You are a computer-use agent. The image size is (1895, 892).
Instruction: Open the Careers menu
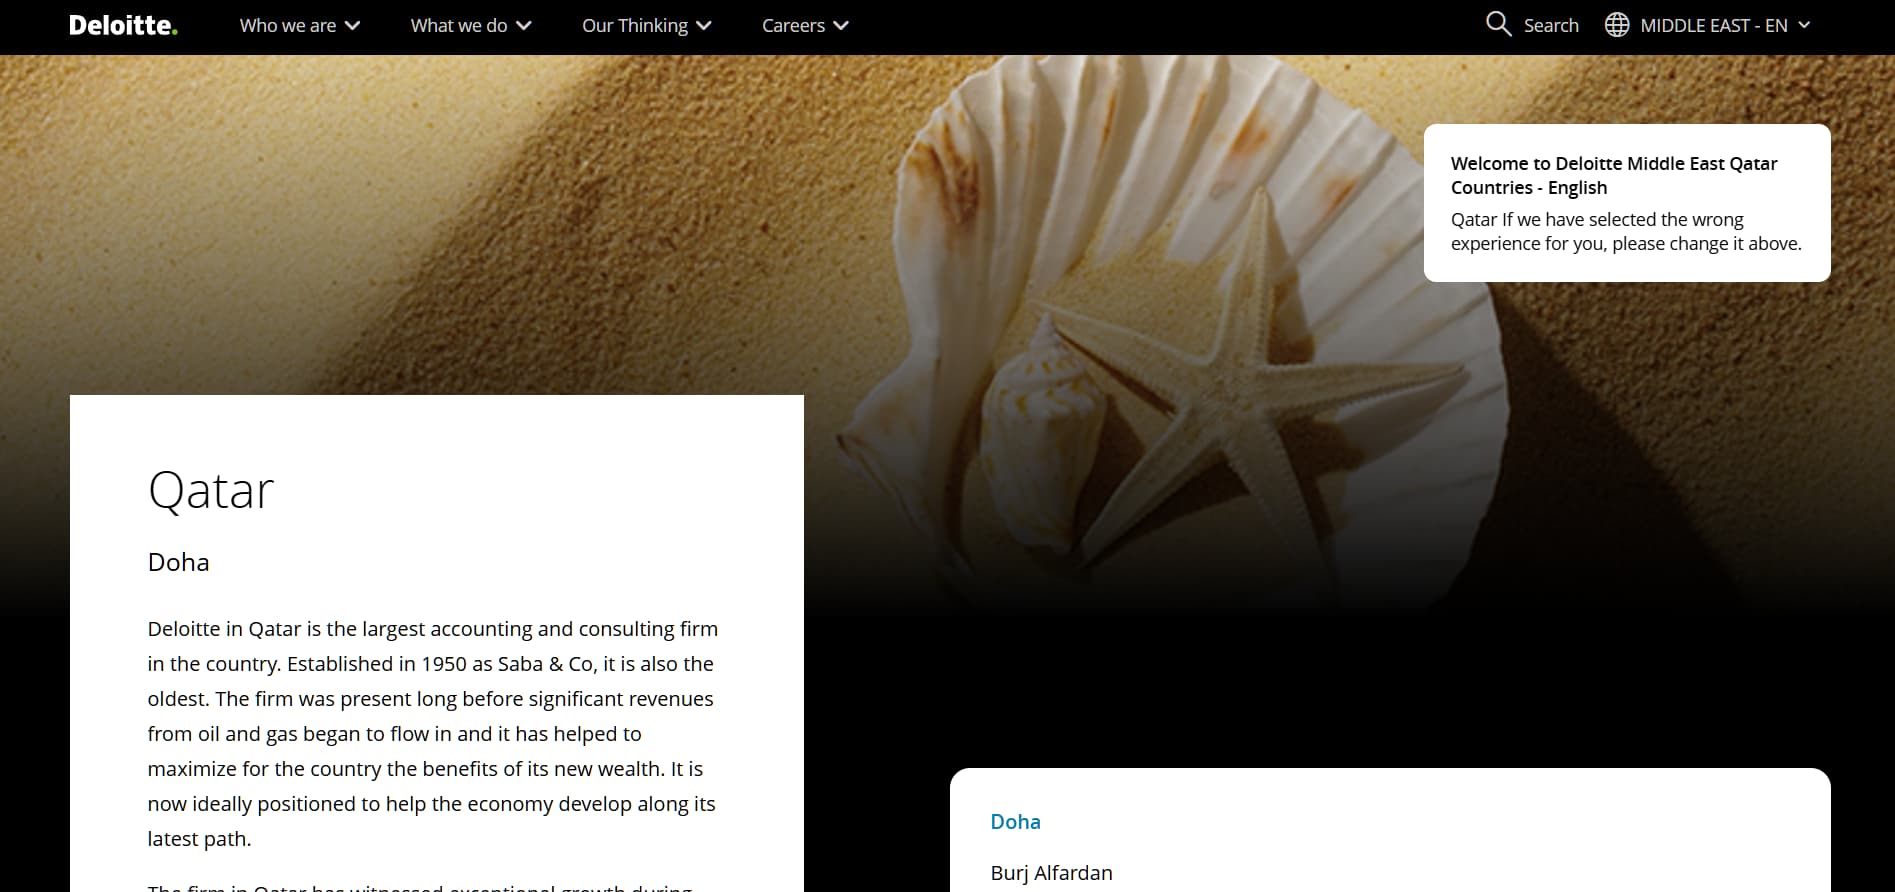[793, 26]
